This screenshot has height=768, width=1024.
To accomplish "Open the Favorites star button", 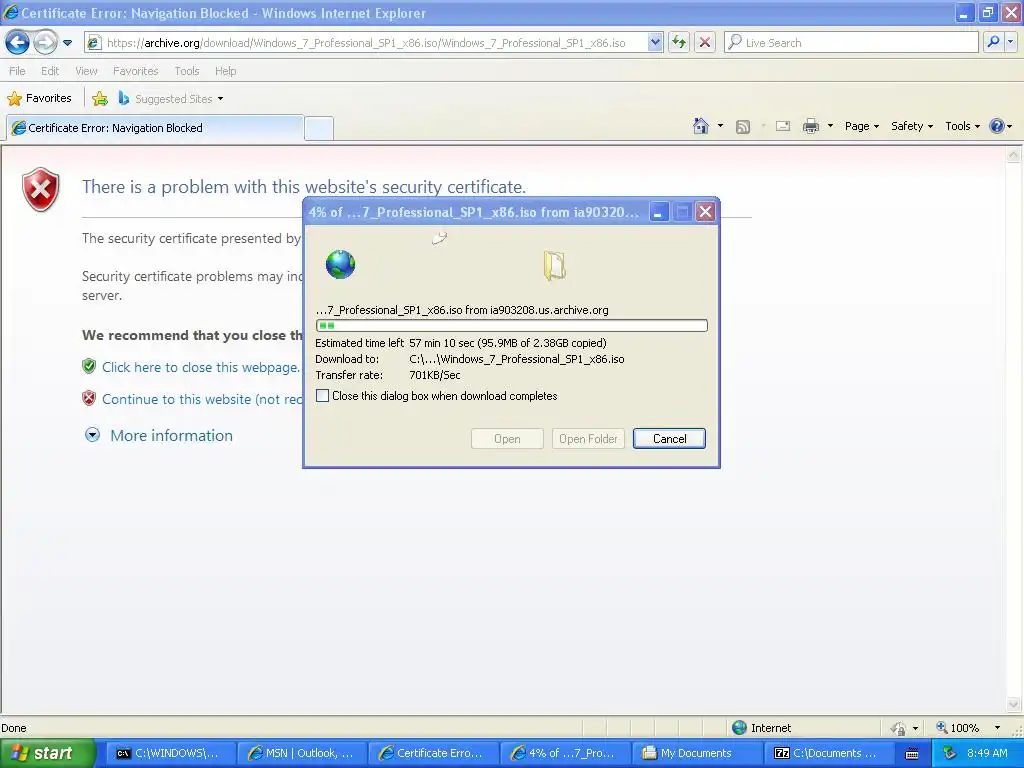I will click(x=39, y=99).
